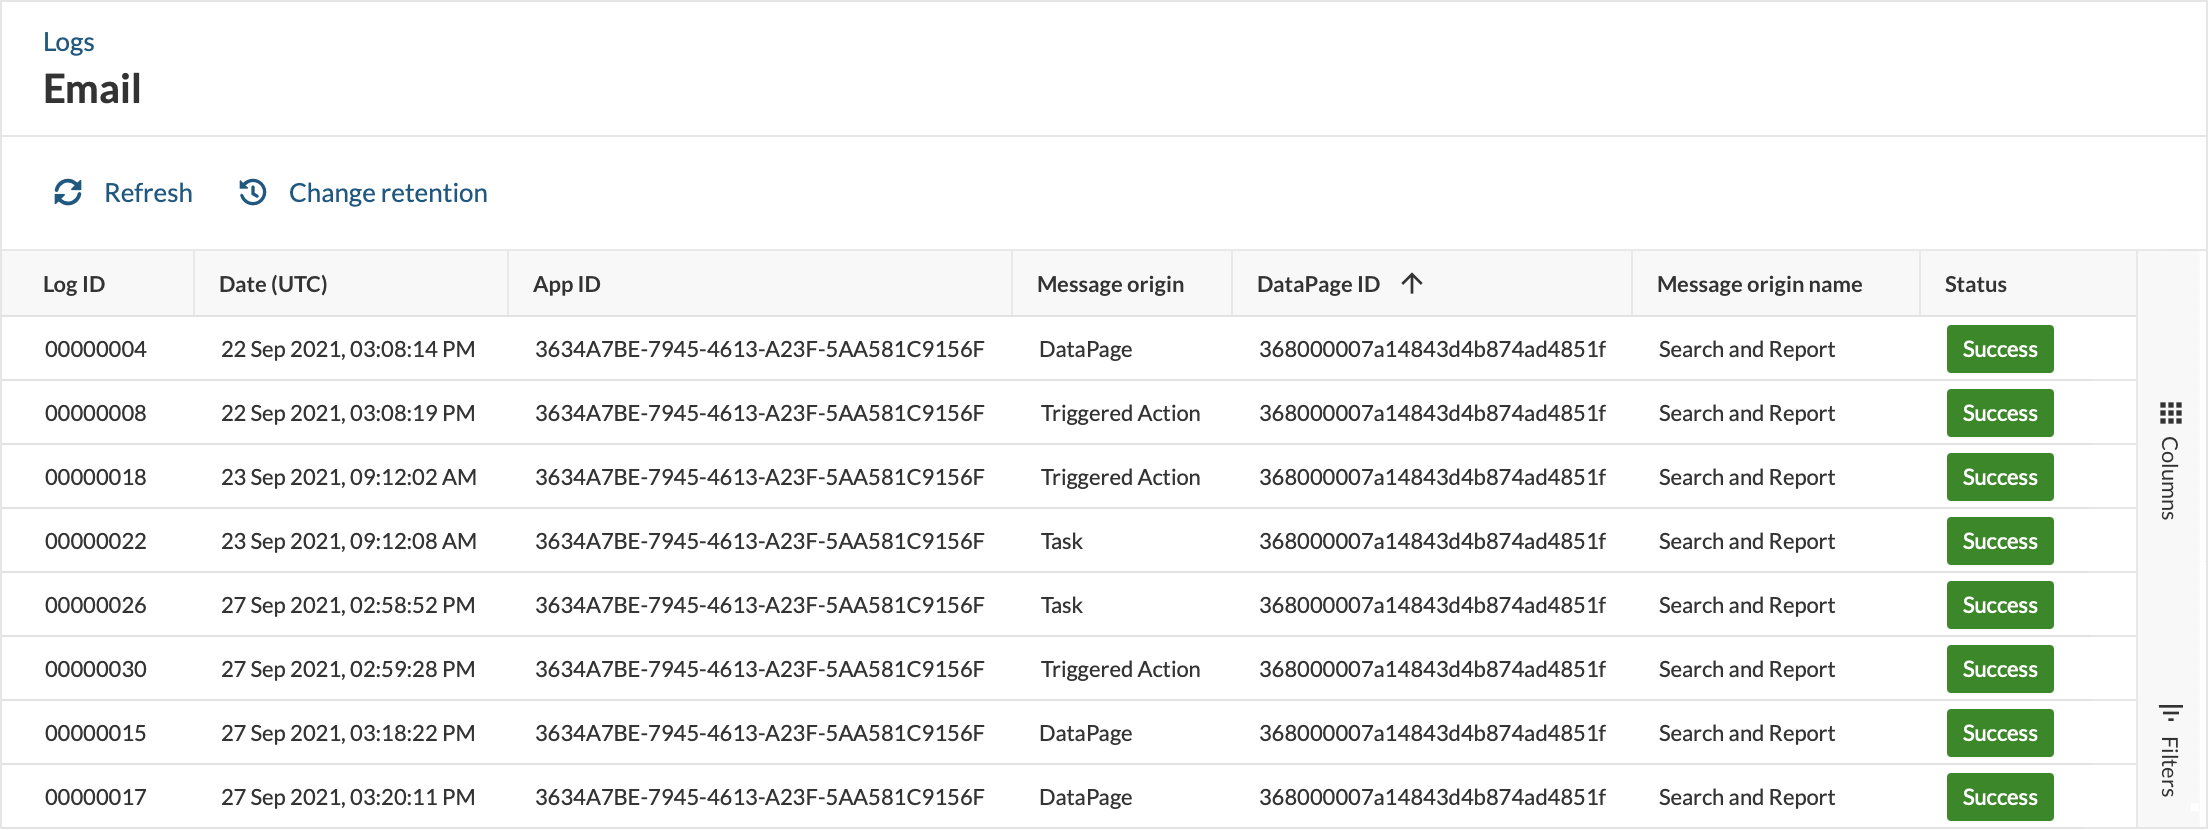Sort by App ID column header
This screenshot has height=830, width=2208.
567,284
